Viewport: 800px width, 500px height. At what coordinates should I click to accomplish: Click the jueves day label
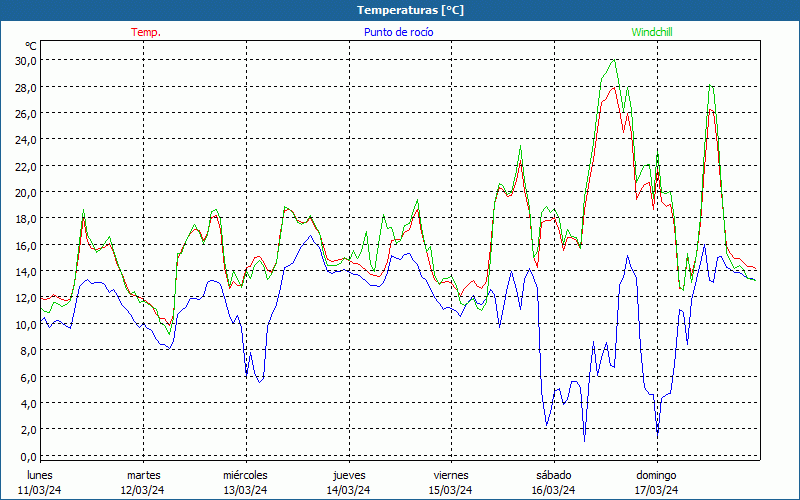(349, 475)
